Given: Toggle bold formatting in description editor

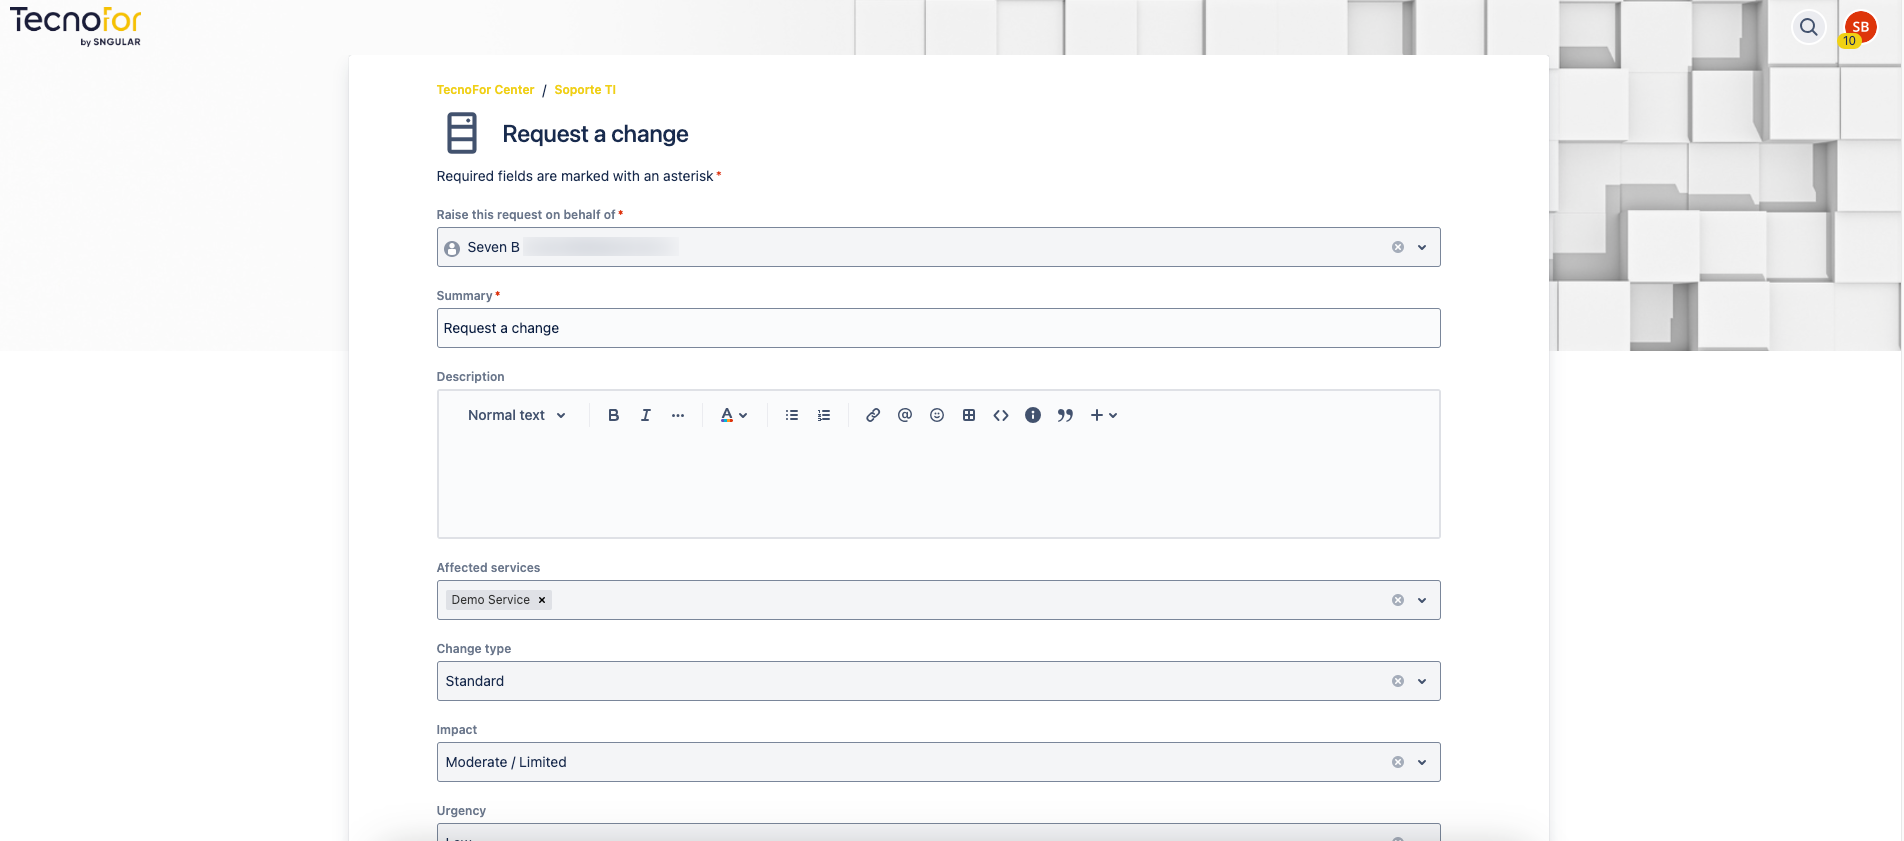Looking at the screenshot, I should pyautogui.click(x=613, y=415).
